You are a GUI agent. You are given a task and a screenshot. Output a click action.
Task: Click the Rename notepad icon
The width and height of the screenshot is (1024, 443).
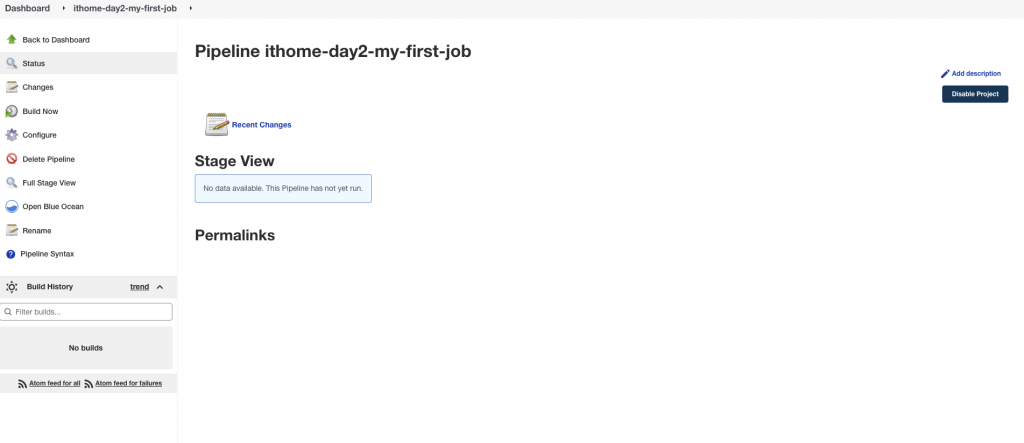(x=11, y=230)
